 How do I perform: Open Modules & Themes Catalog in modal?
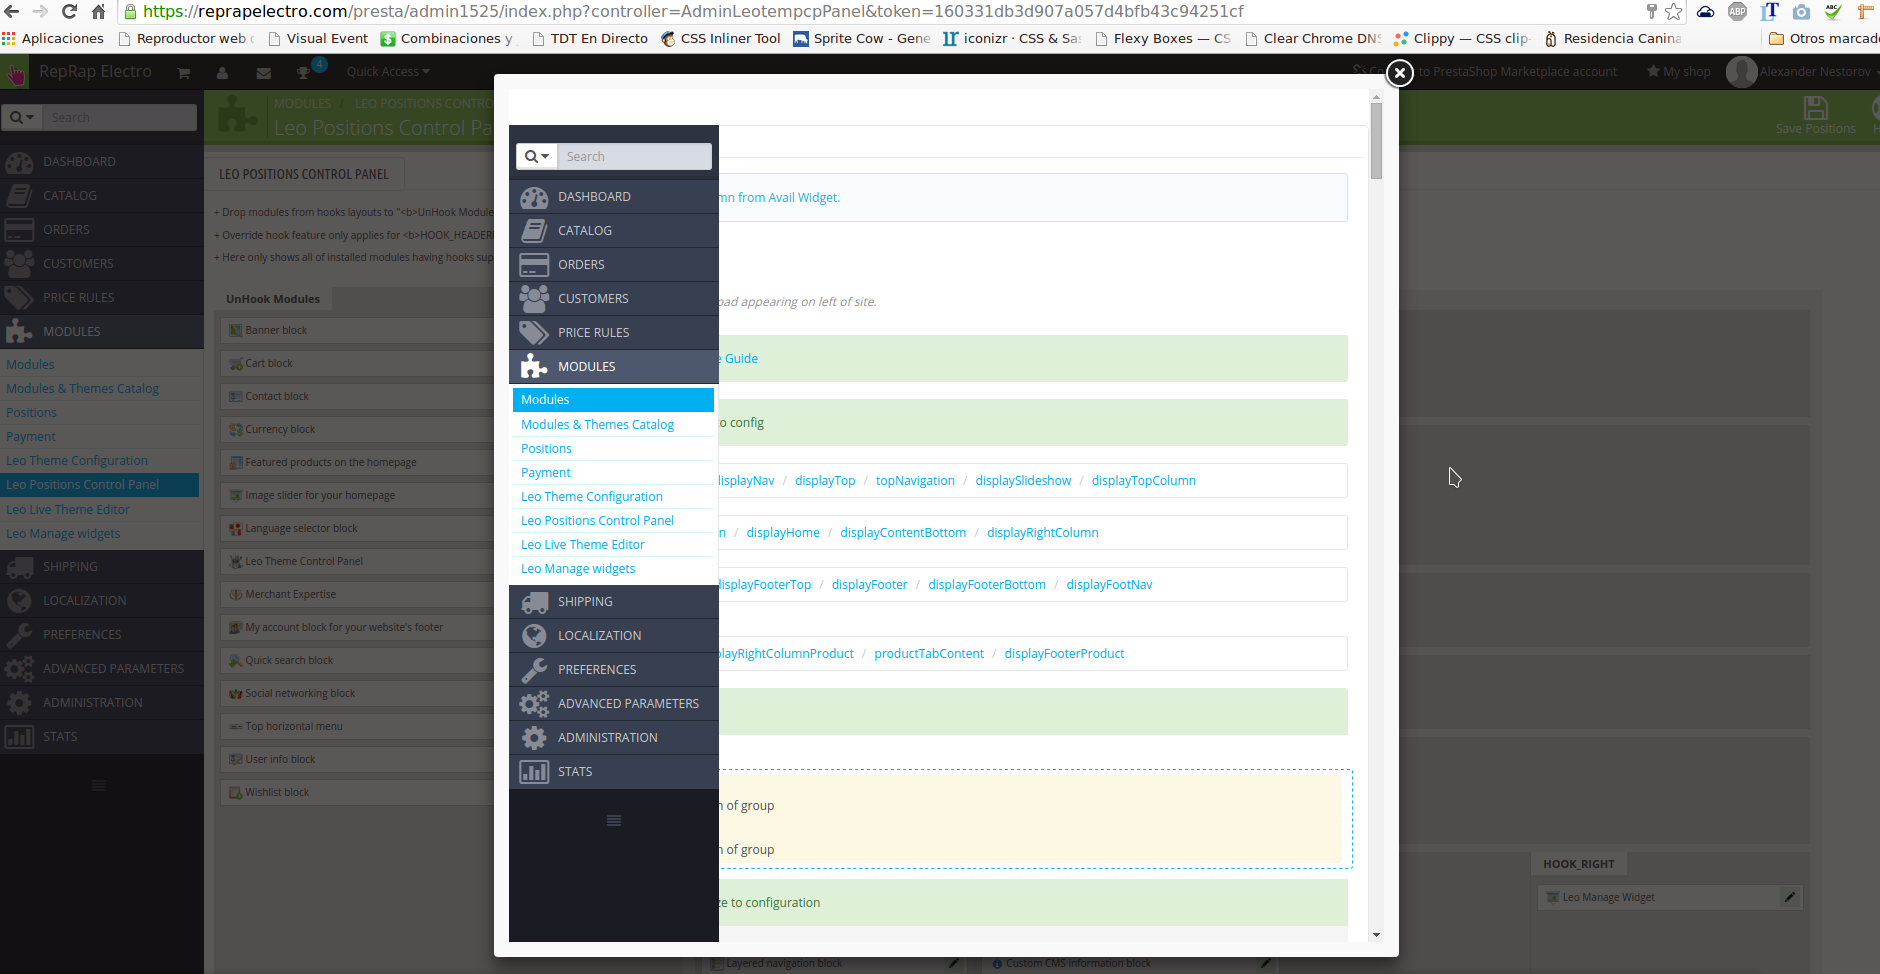coord(597,425)
